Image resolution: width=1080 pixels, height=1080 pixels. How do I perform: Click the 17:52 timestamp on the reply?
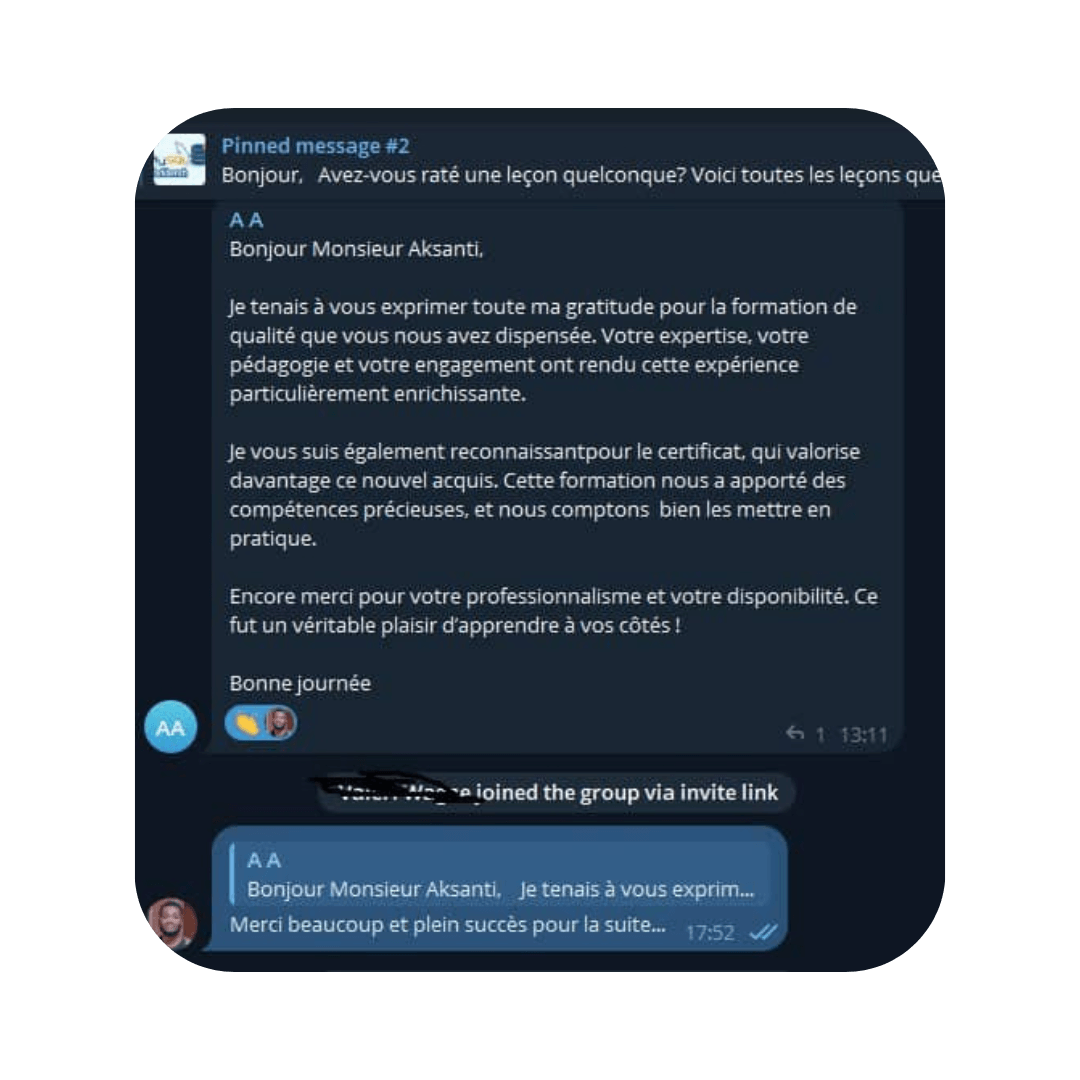[x=710, y=933]
